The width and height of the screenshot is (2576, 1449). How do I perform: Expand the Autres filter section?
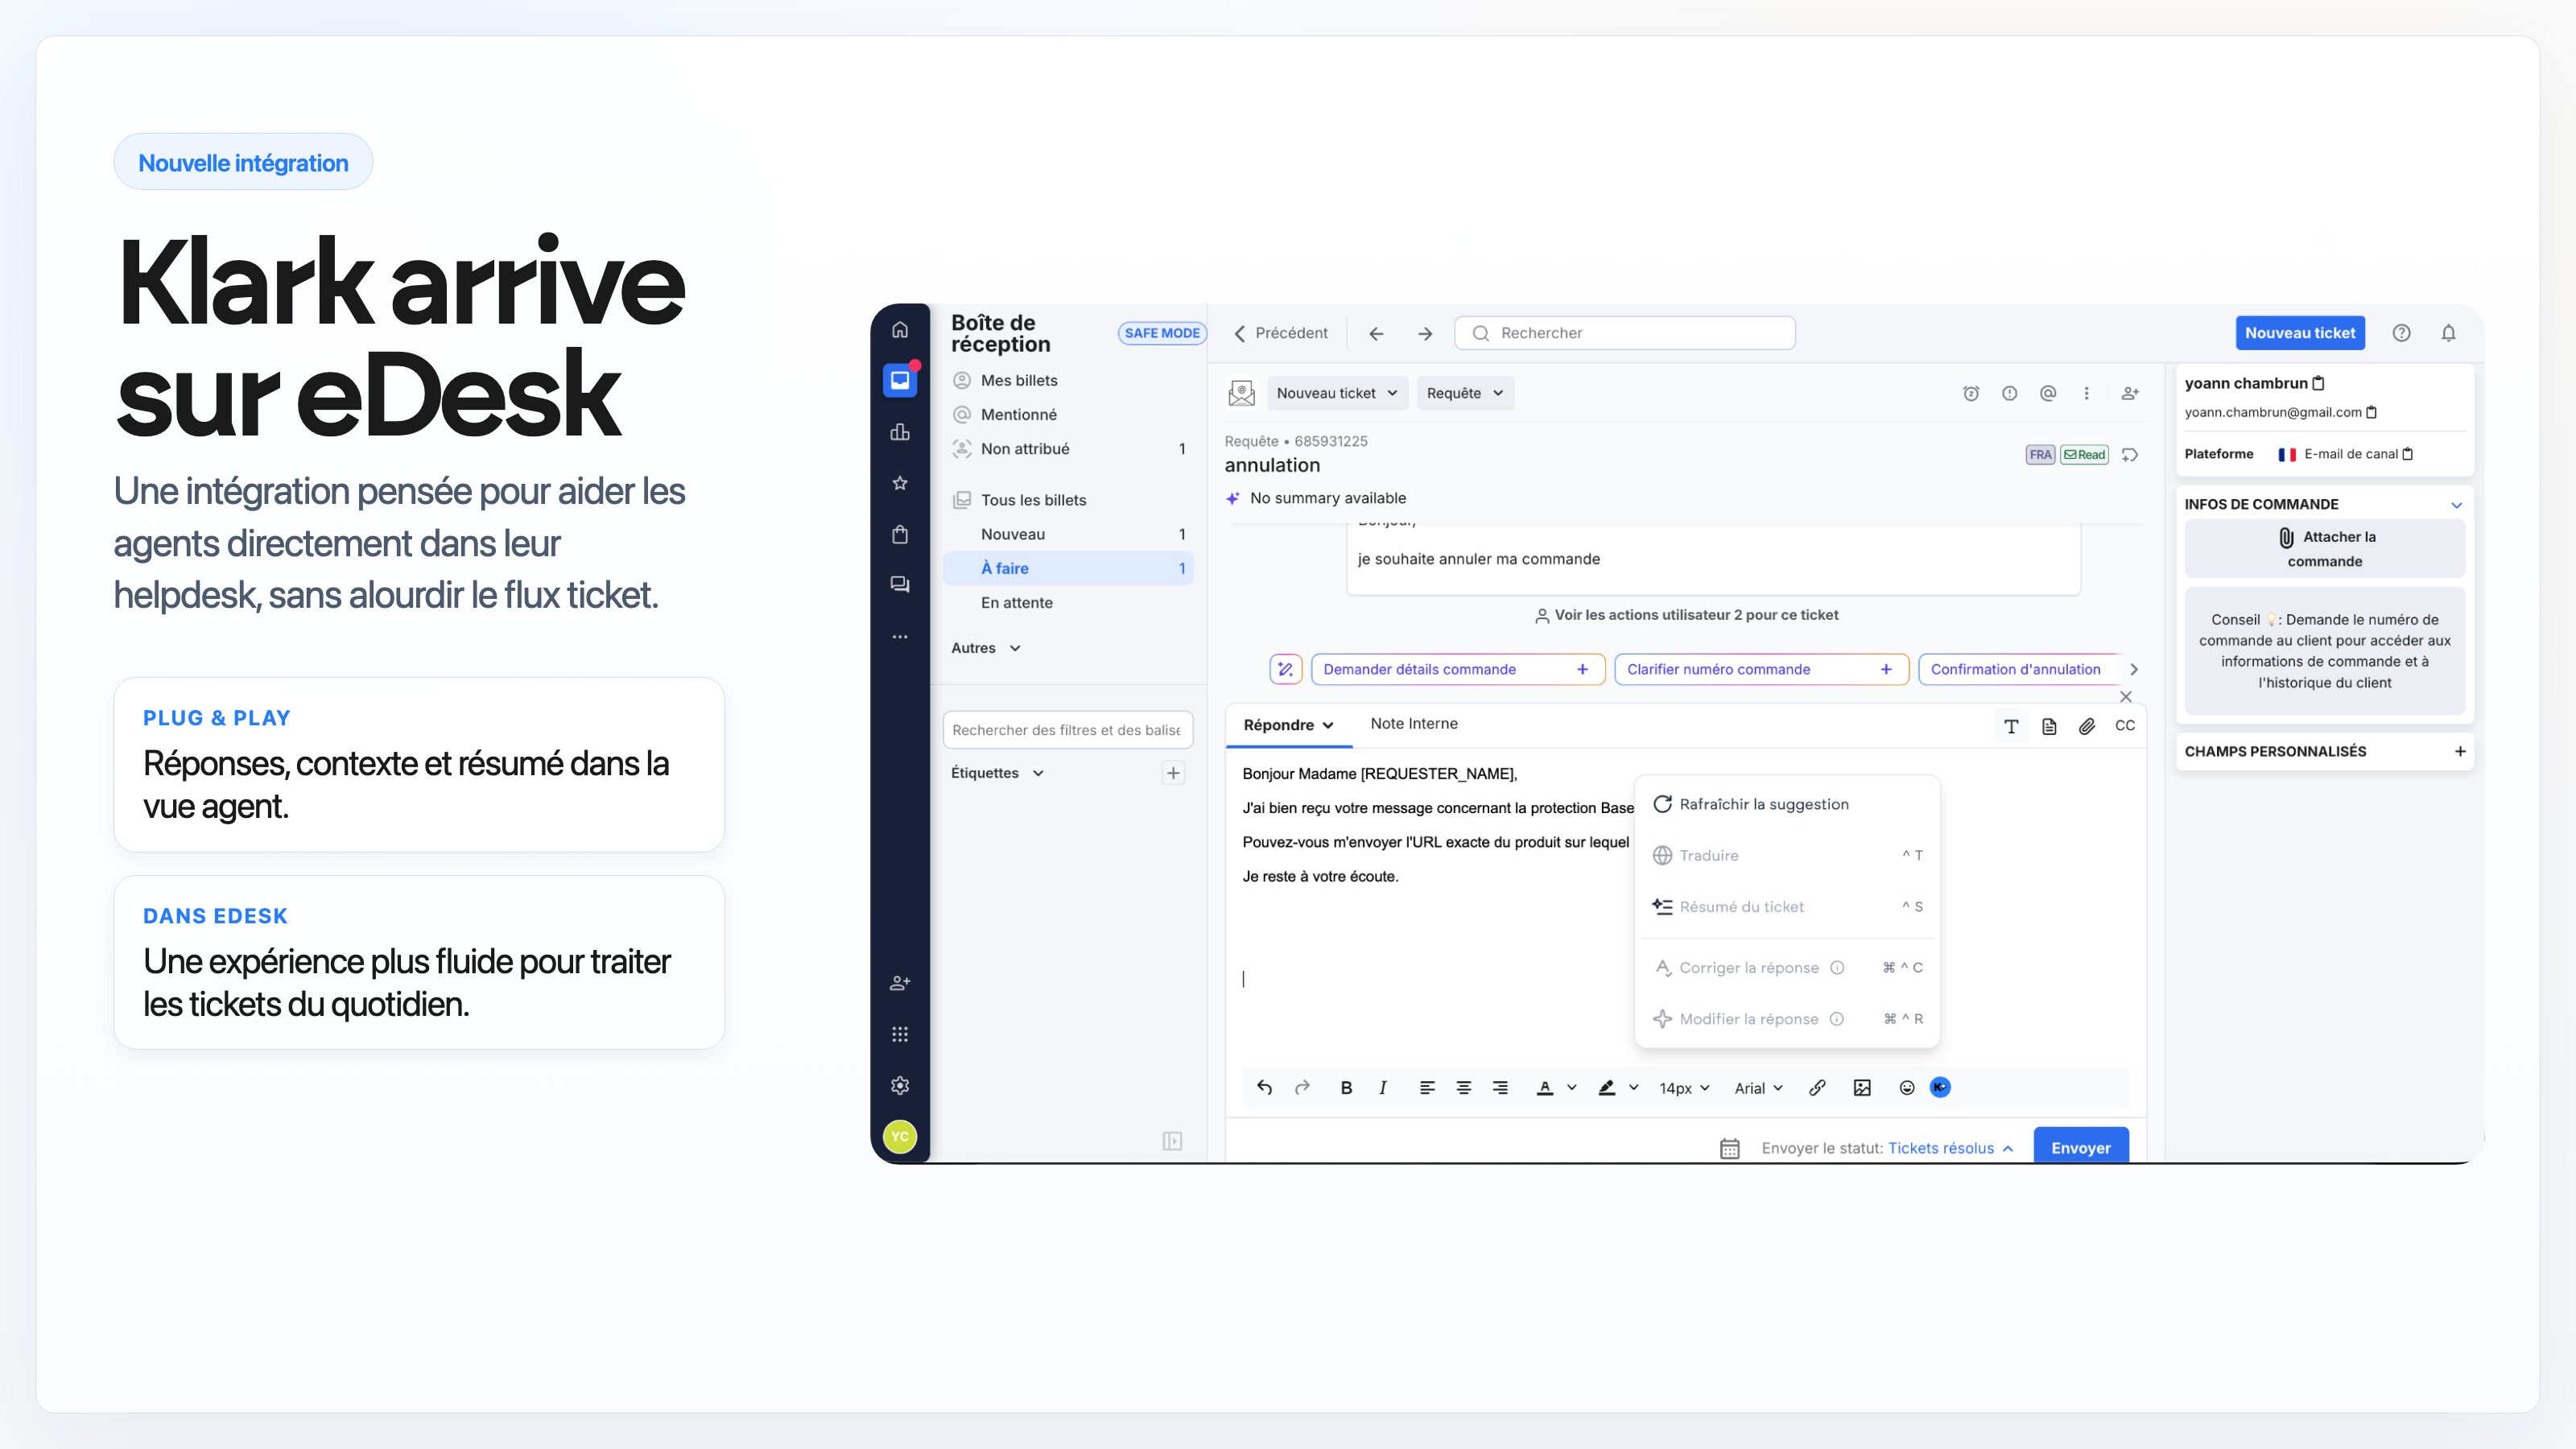point(985,647)
